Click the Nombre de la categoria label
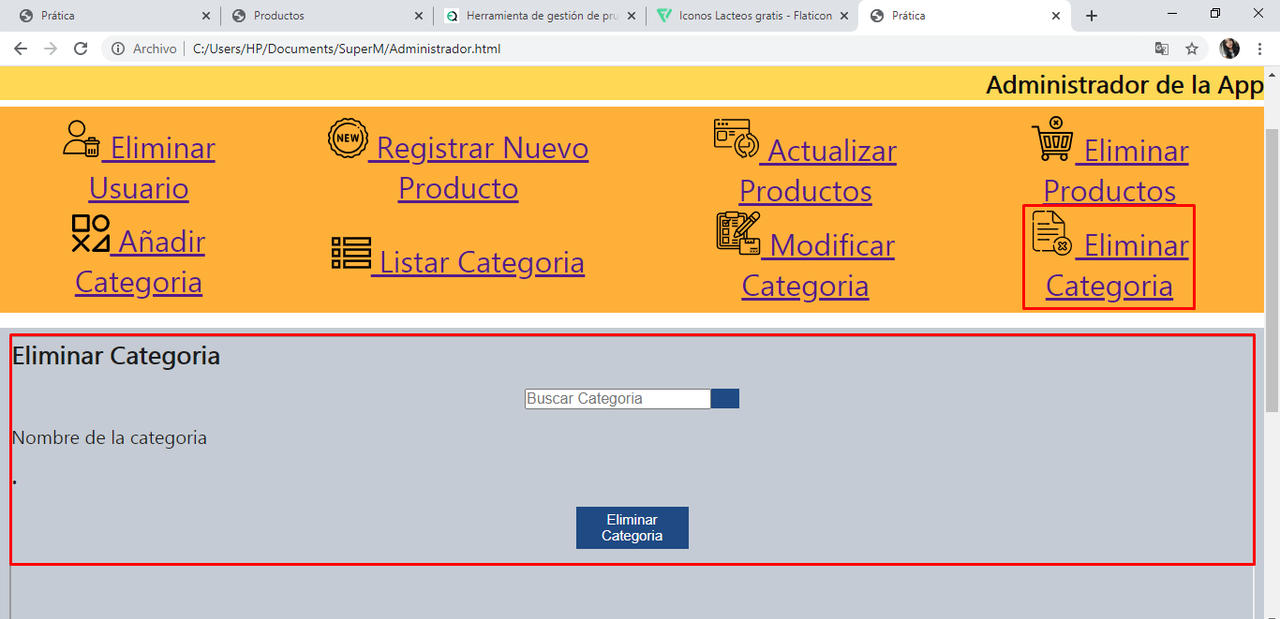The width and height of the screenshot is (1280, 619). point(109,437)
